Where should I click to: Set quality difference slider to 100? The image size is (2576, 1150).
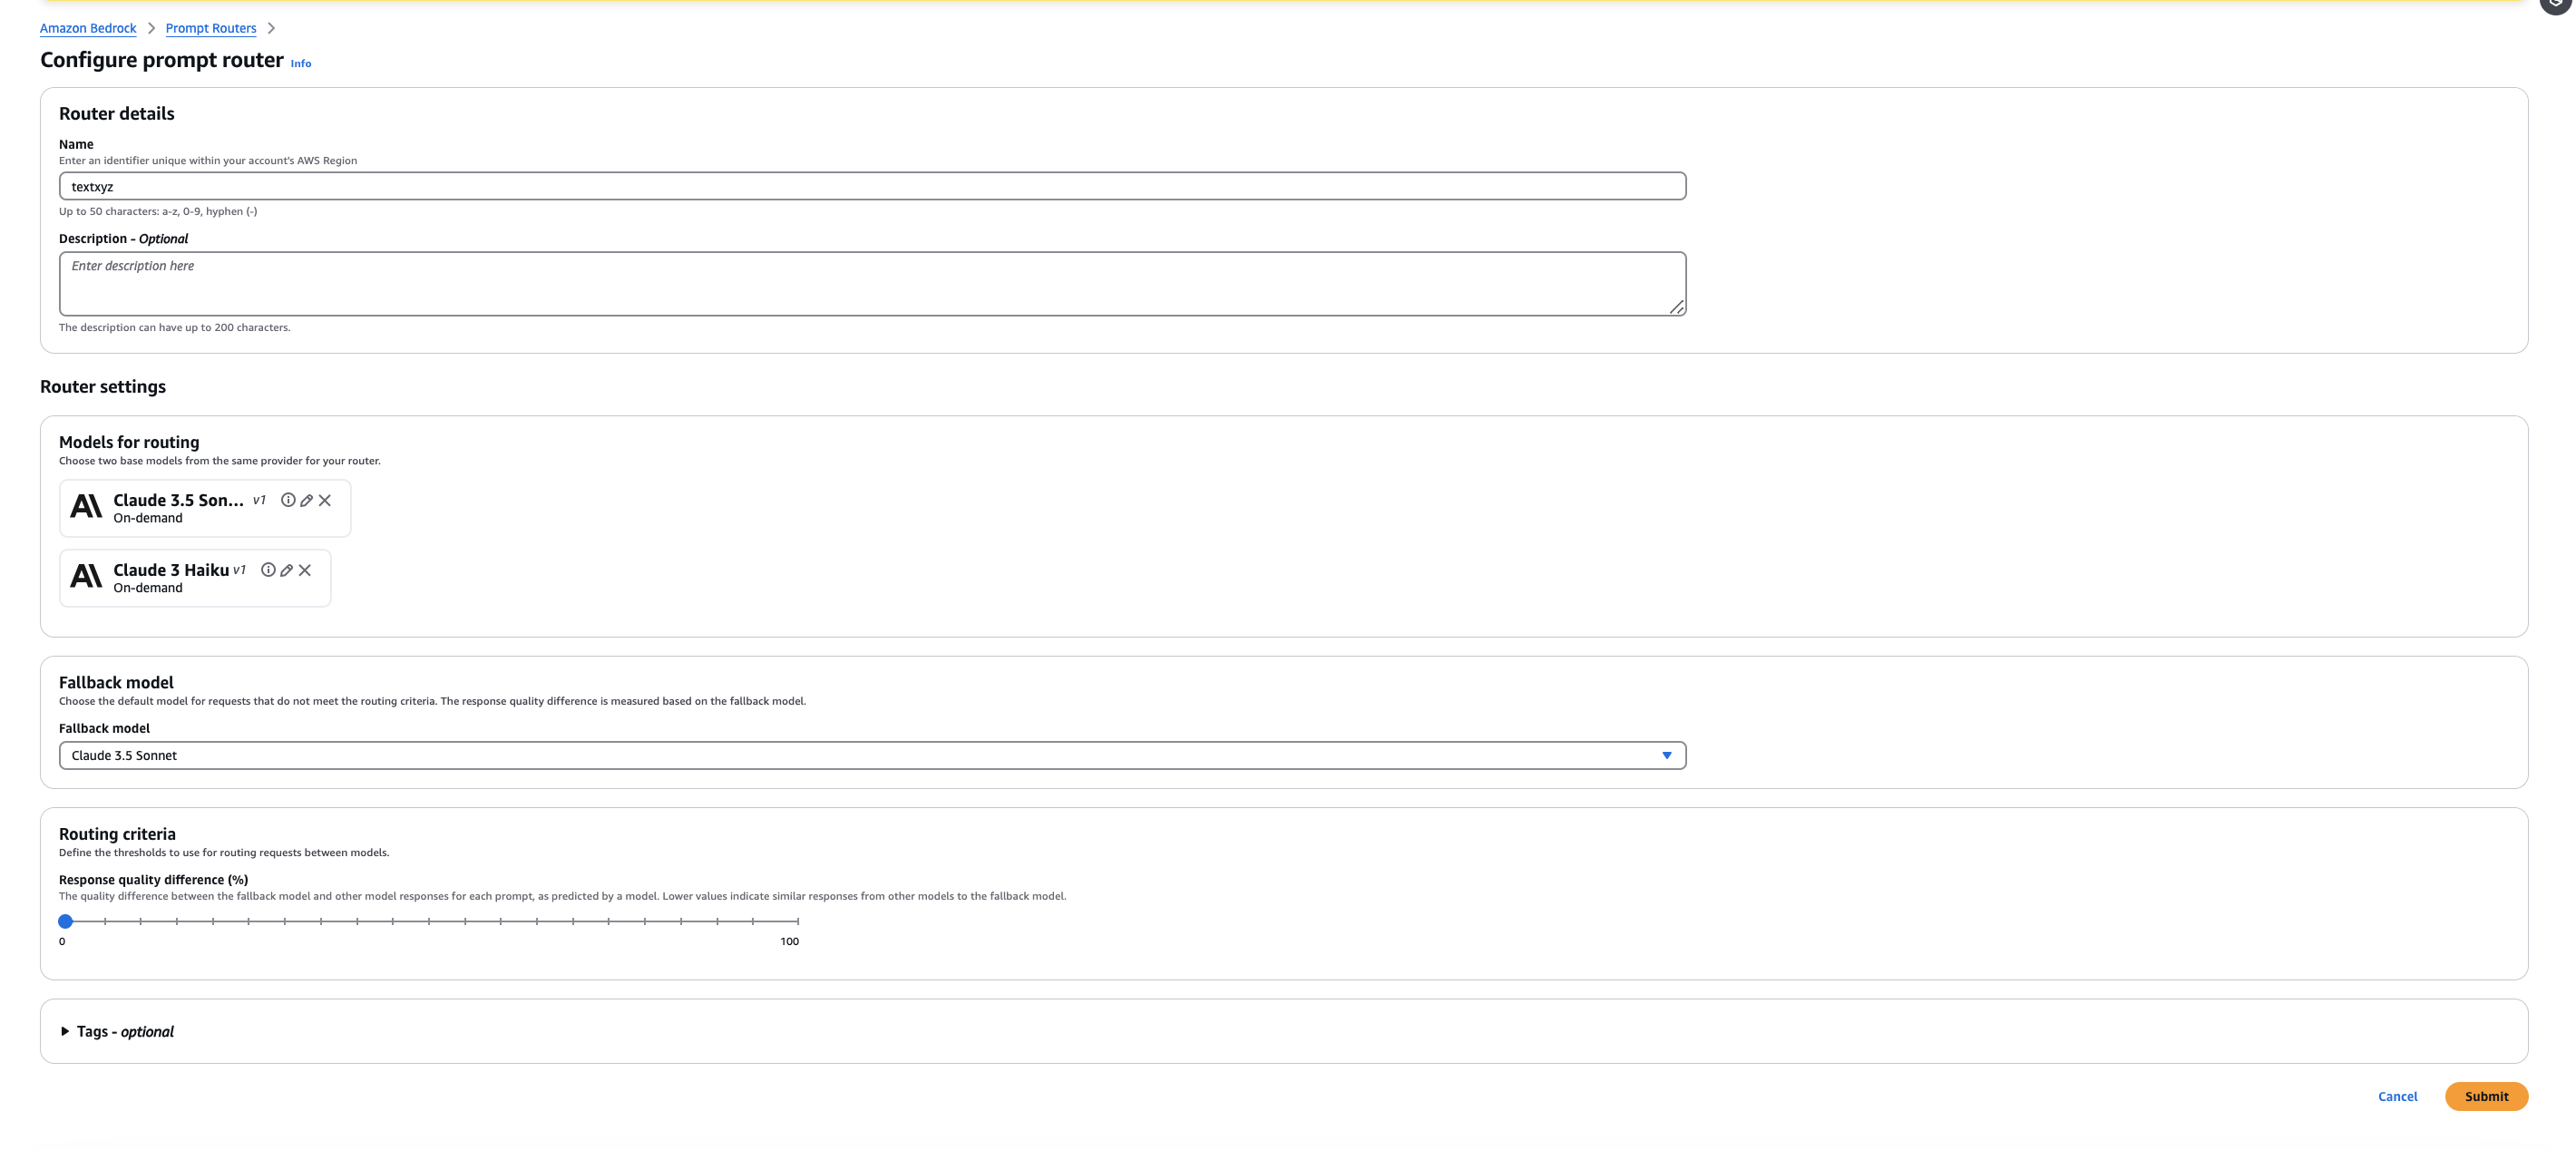(x=797, y=921)
